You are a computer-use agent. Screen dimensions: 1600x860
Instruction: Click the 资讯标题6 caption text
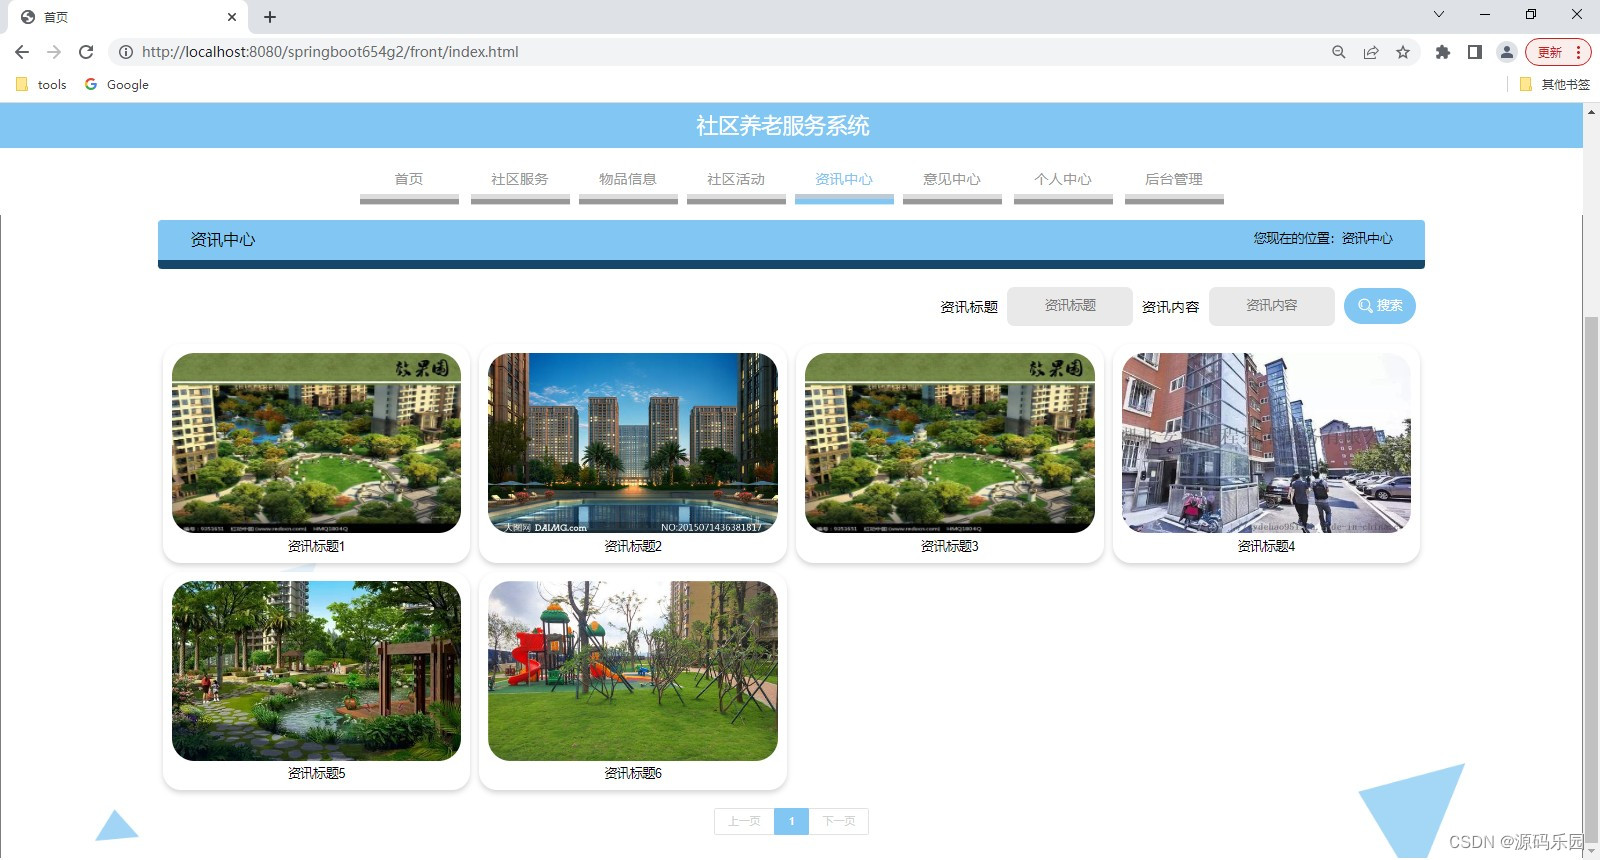coord(633,774)
